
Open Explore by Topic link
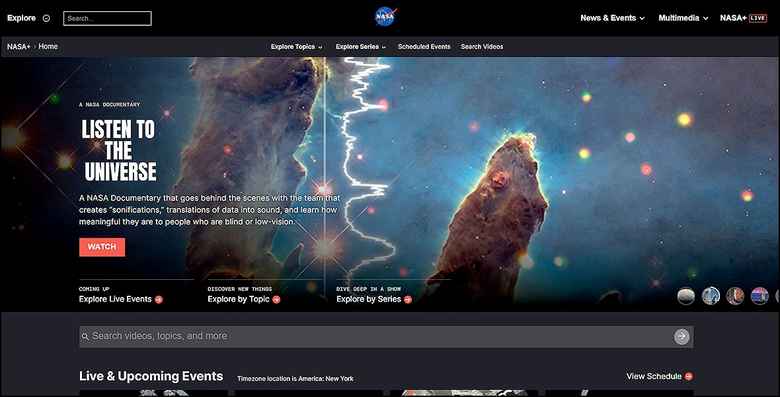coord(238,299)
